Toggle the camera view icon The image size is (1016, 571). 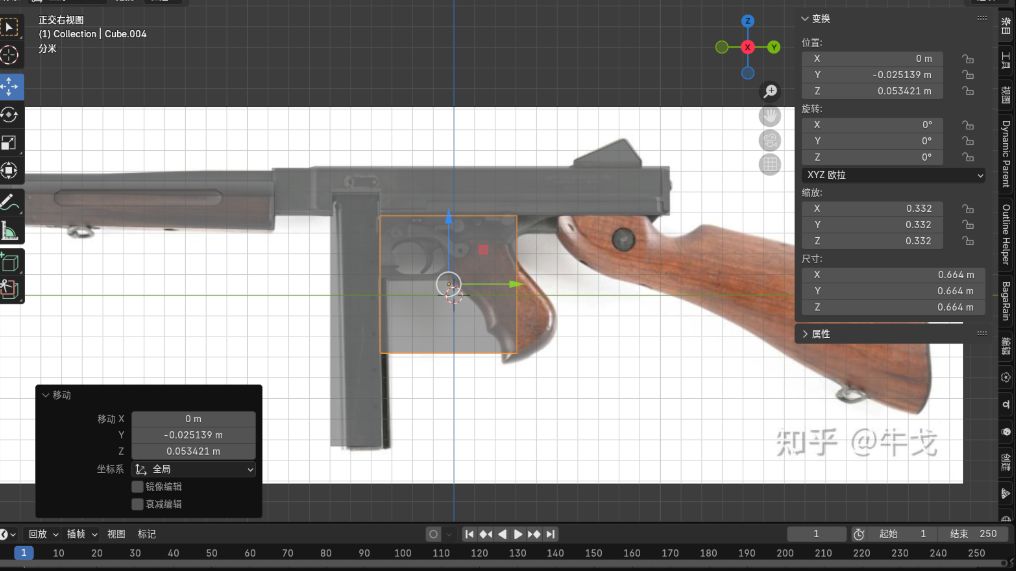(770, 140)
